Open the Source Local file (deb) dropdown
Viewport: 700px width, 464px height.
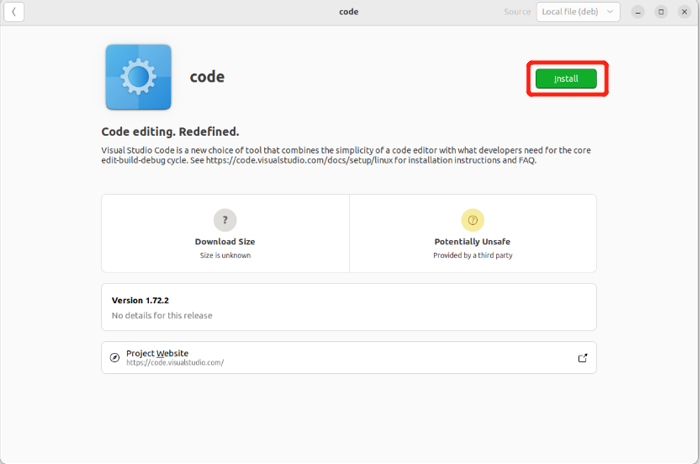[578, 12]
